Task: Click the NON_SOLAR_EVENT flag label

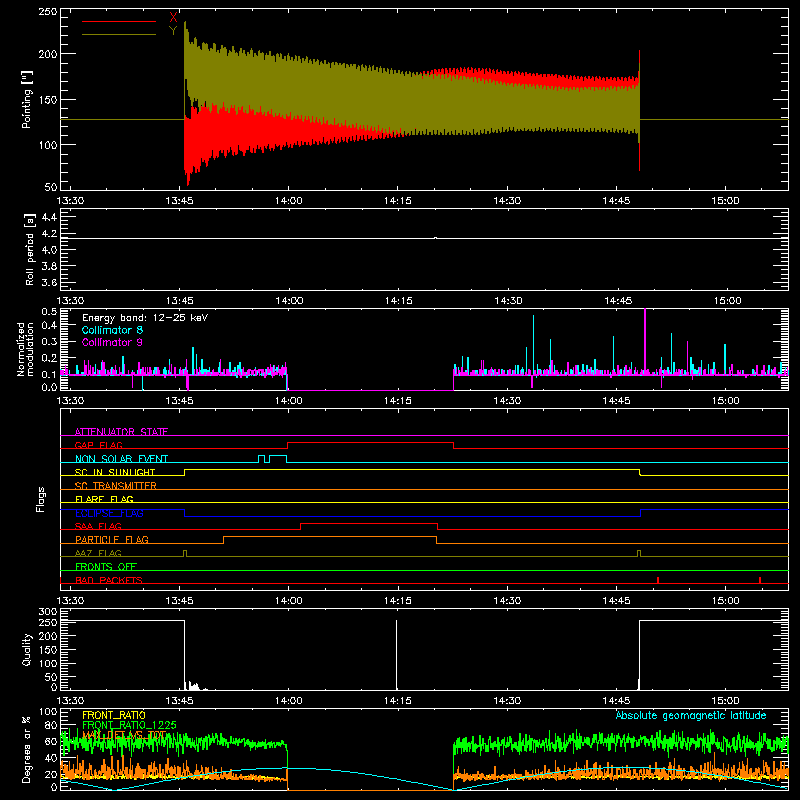Action: point(121,459)
